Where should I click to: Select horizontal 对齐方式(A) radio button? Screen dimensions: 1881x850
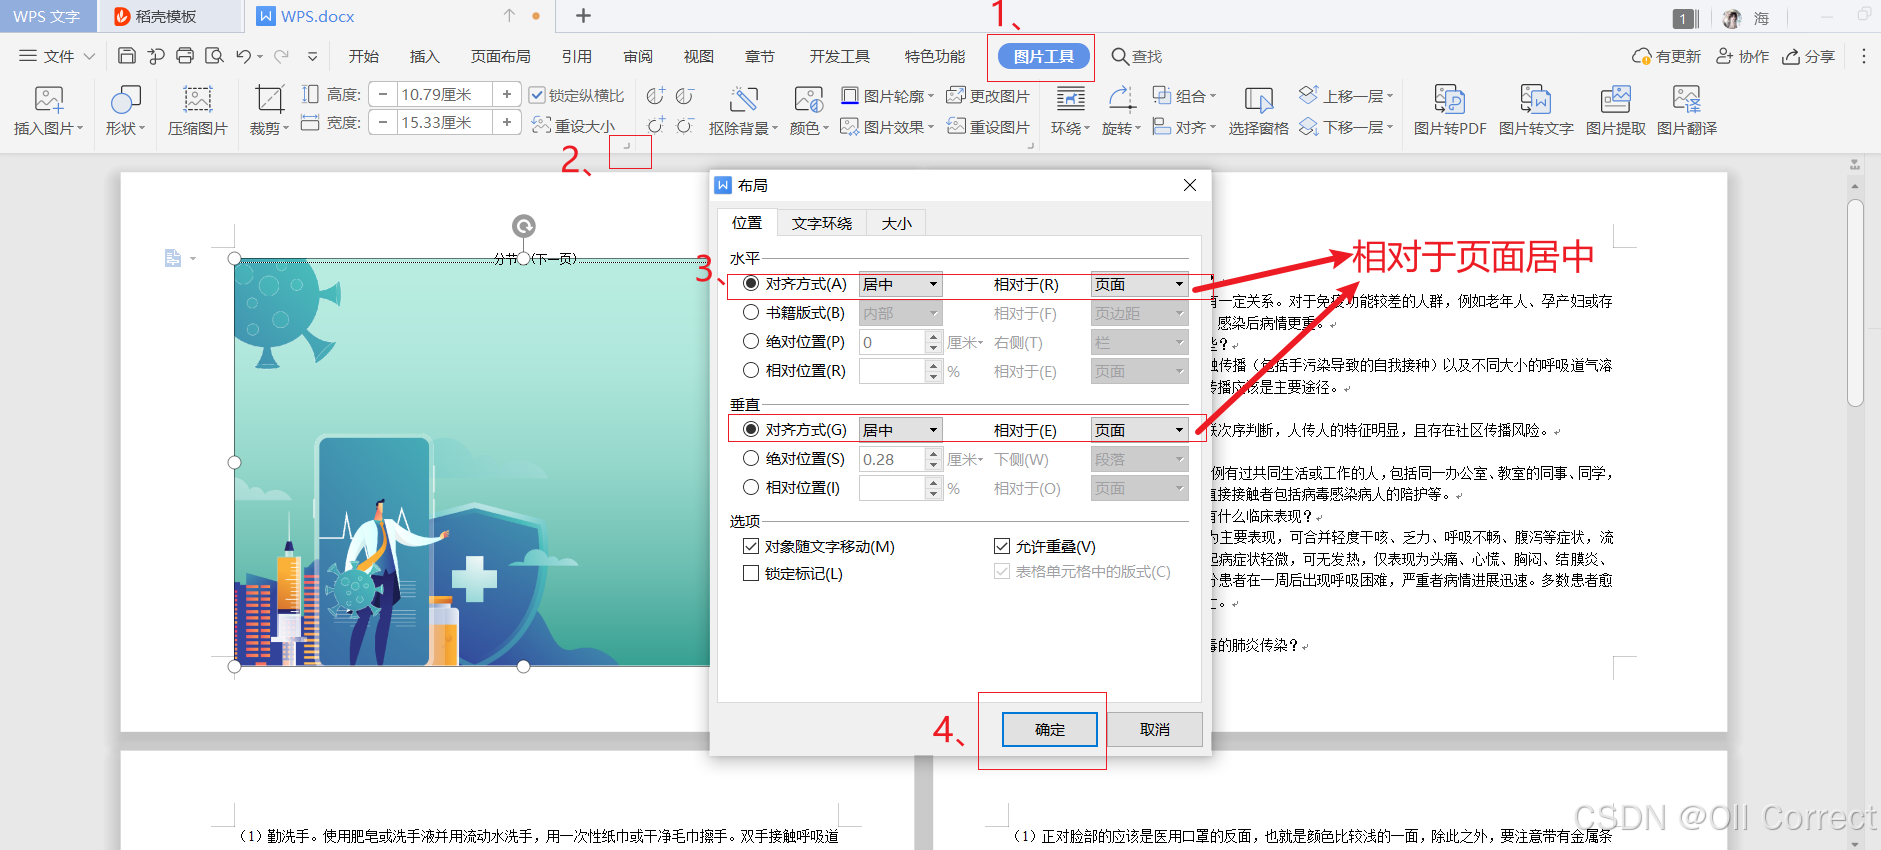pos(751,284)
